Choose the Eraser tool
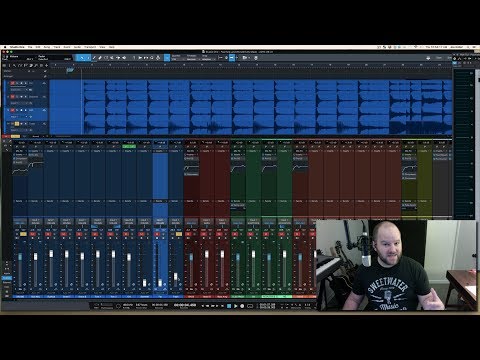 pyautogui.click(x=100, y=58)
